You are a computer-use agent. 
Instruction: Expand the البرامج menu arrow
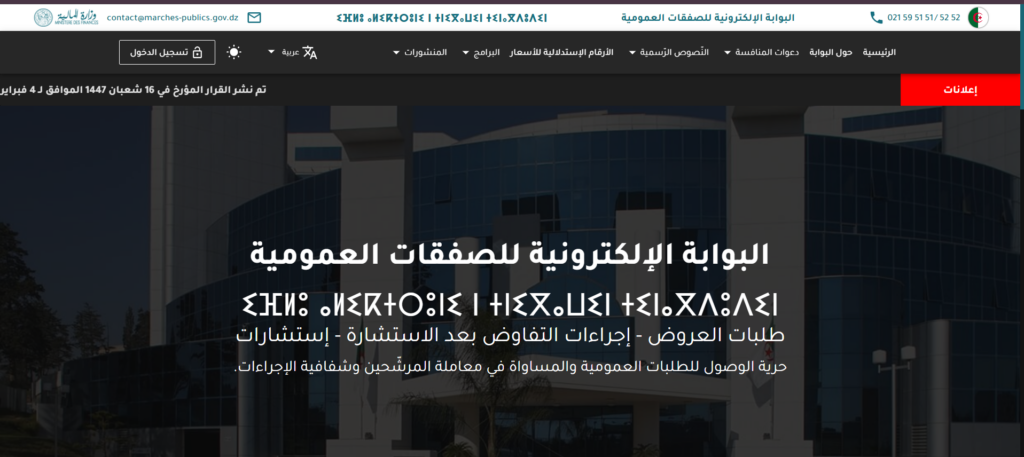(x=466, y=52)
